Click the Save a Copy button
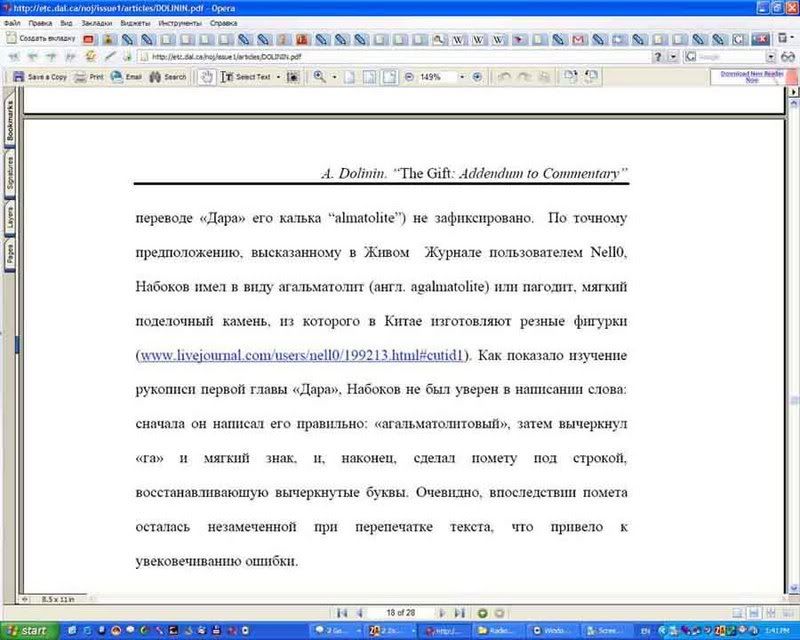 pos(40,77)
